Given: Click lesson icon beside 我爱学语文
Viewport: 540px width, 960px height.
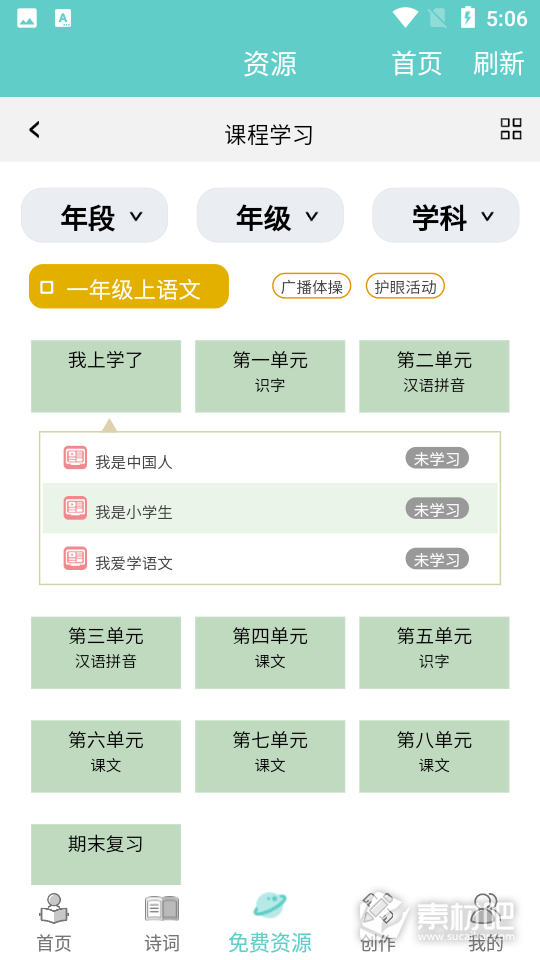Looking at the screenshot, I should click(75, 558).
